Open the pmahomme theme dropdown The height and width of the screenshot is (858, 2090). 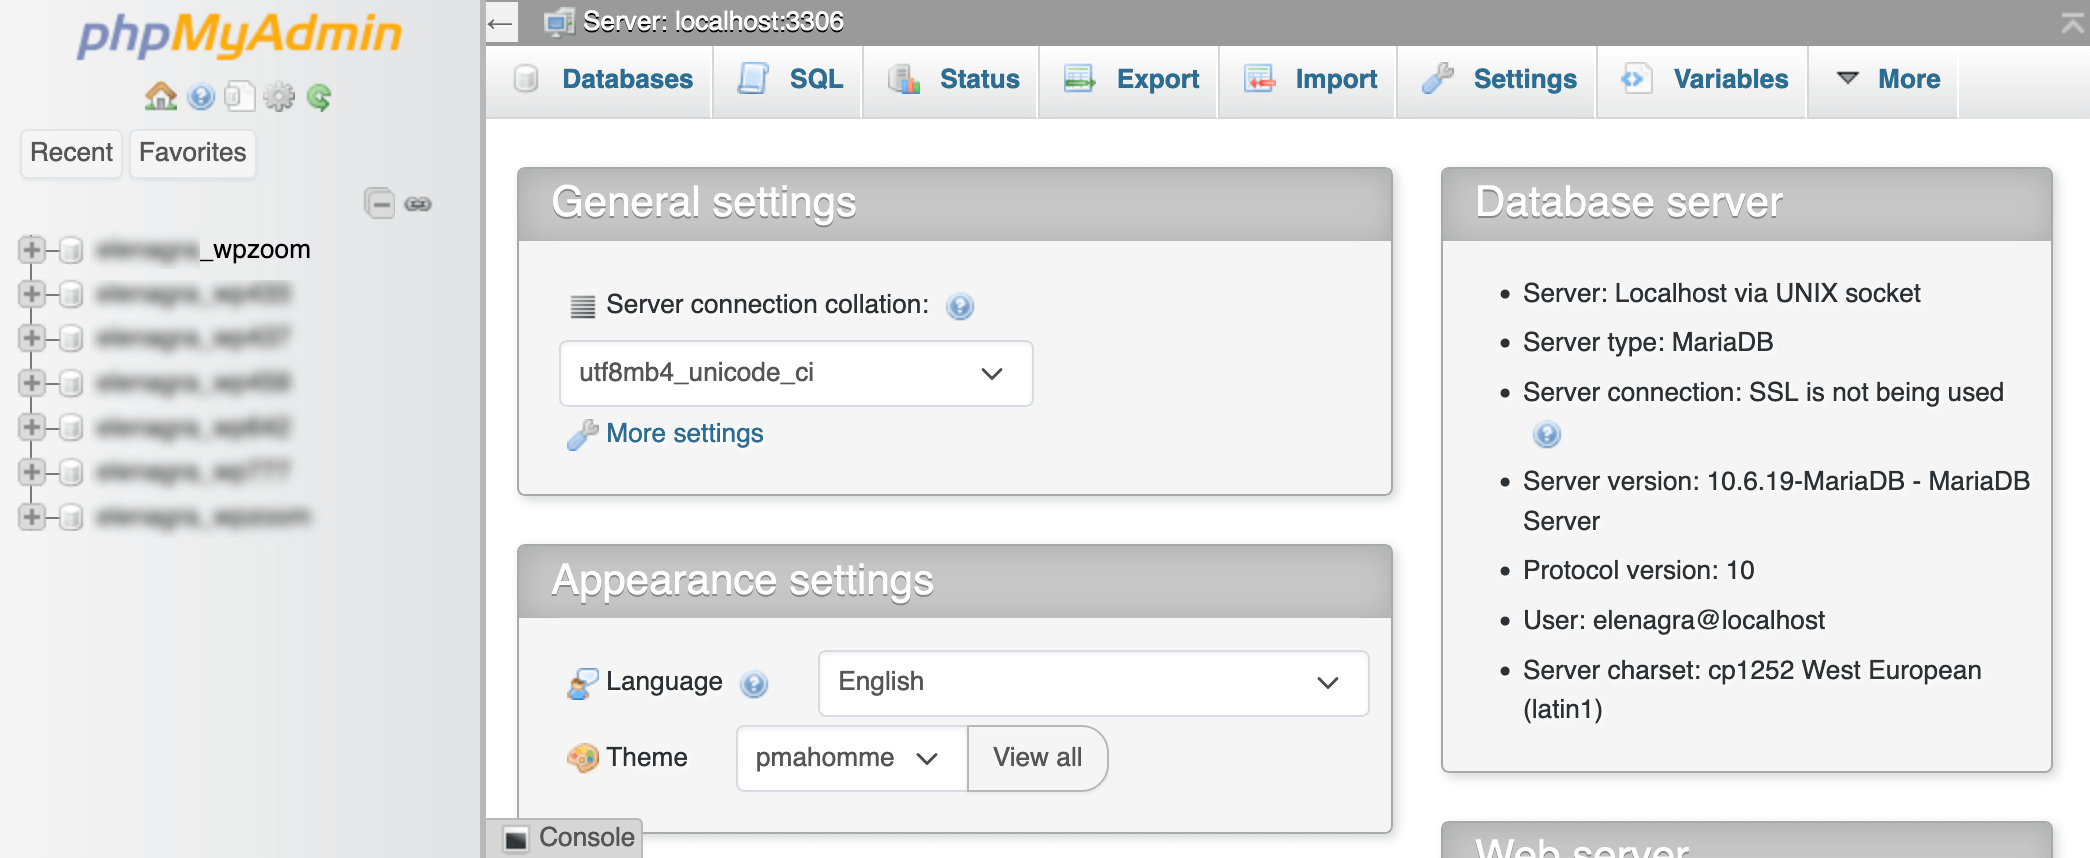click(x=852, y=758)
